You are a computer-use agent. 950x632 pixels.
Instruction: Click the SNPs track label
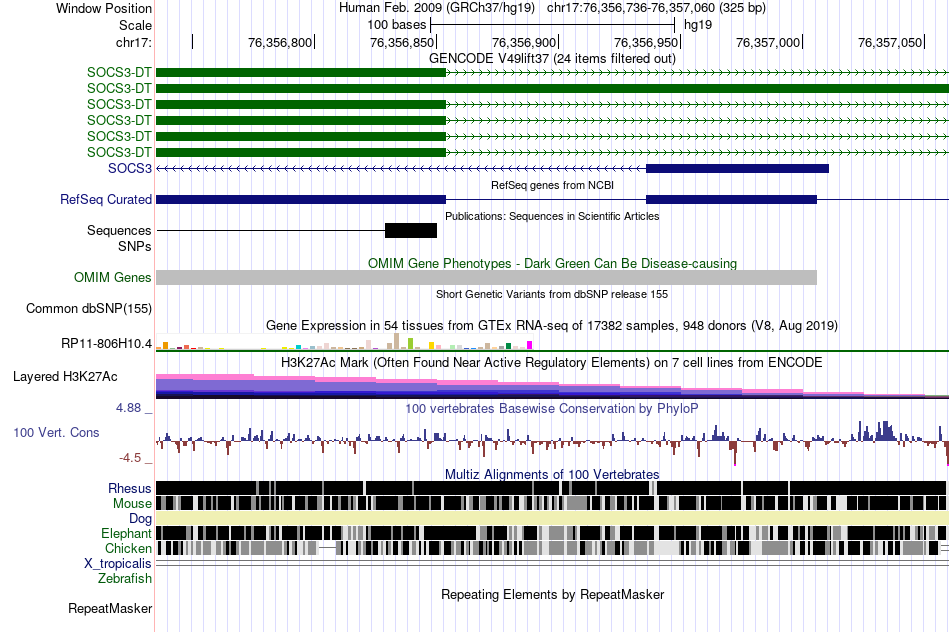tap(135, 247)
